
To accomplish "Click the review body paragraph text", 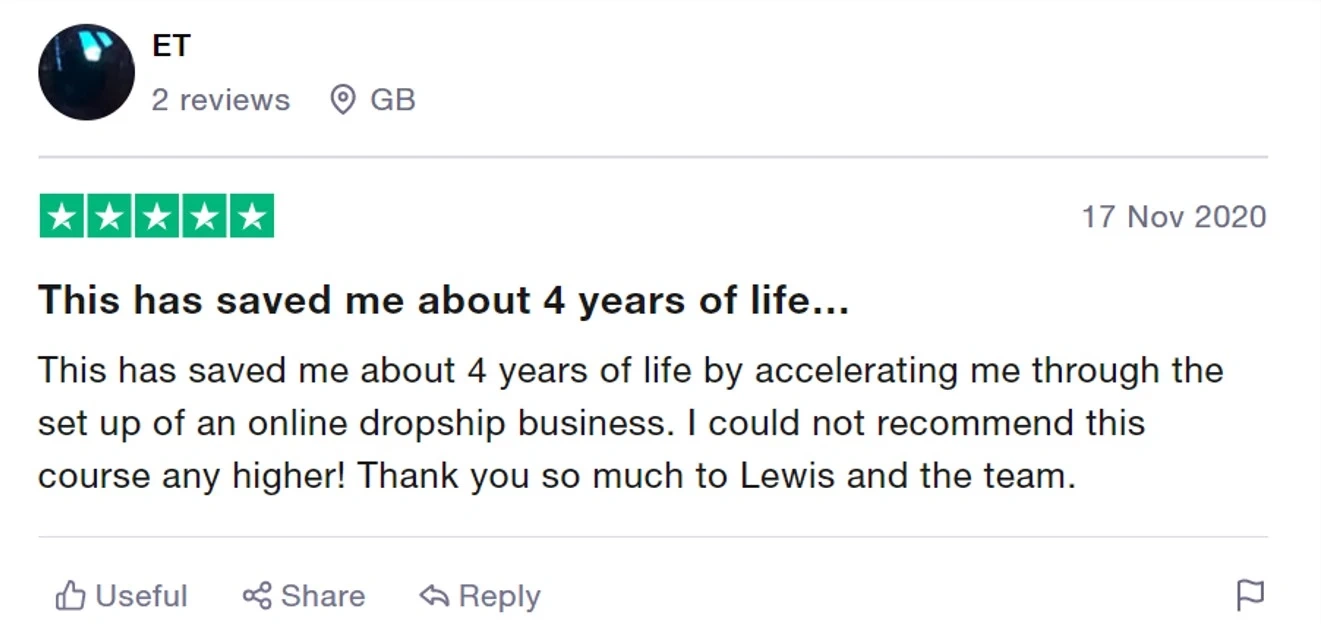I will pos(630,422).
